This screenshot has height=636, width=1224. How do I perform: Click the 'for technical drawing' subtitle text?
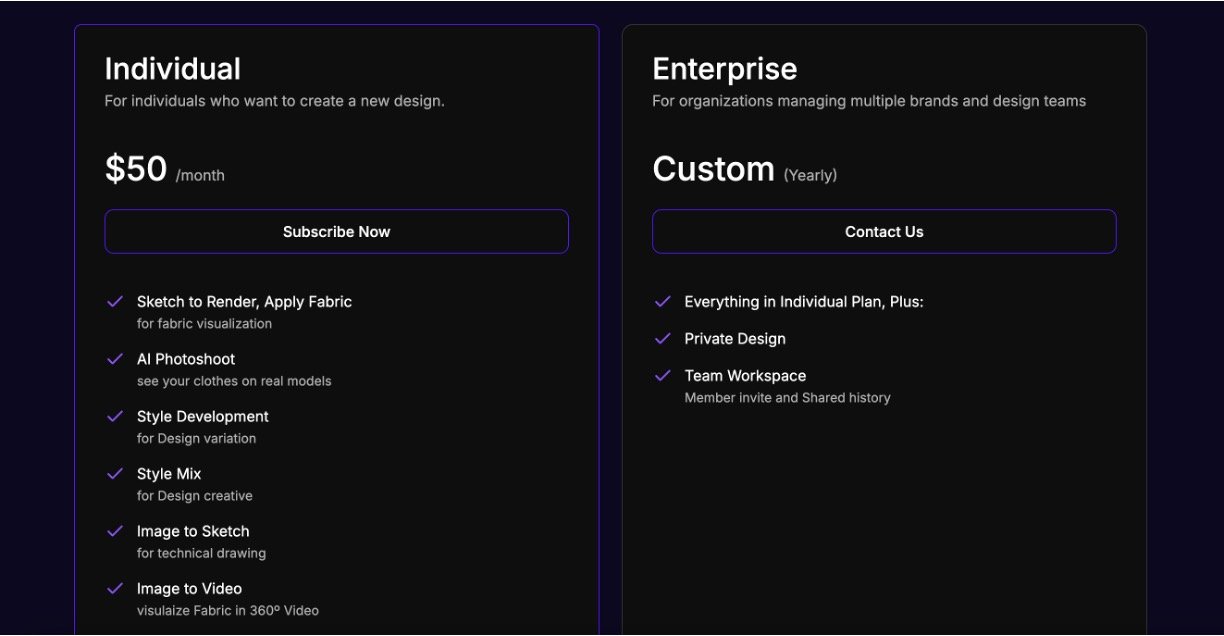tap(201, 553)
